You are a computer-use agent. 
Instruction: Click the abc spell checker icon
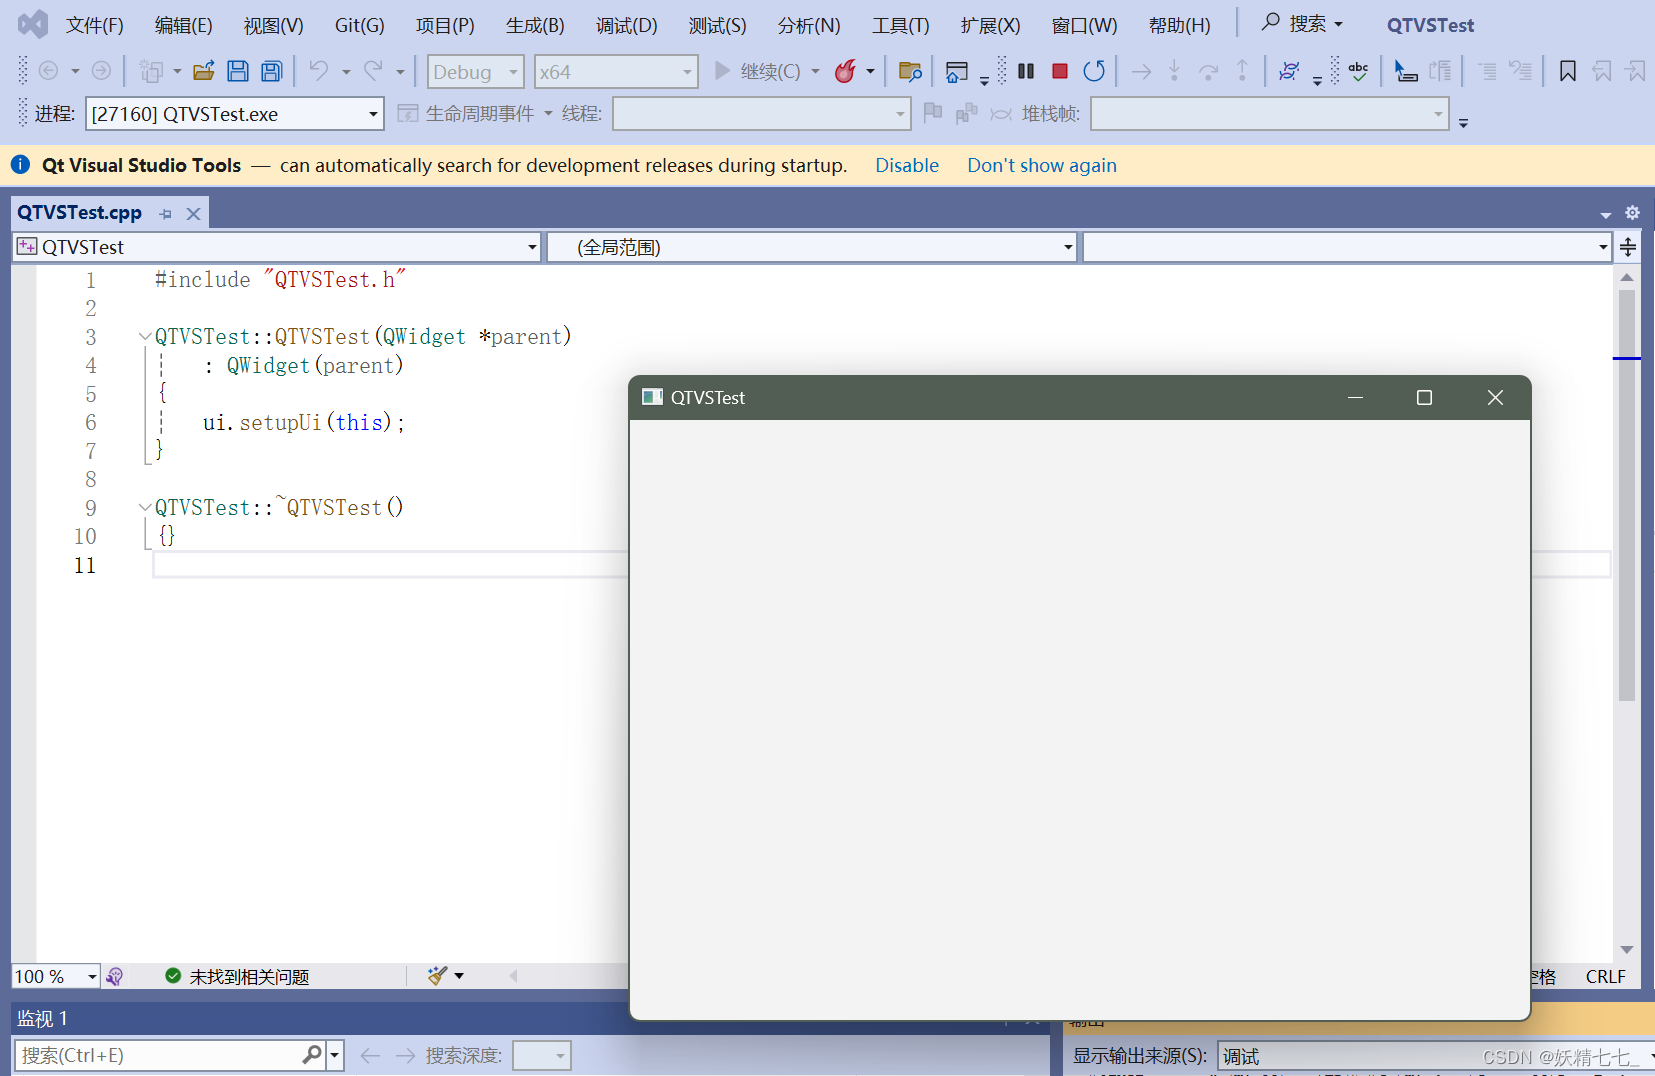(x=1358, y=71)
